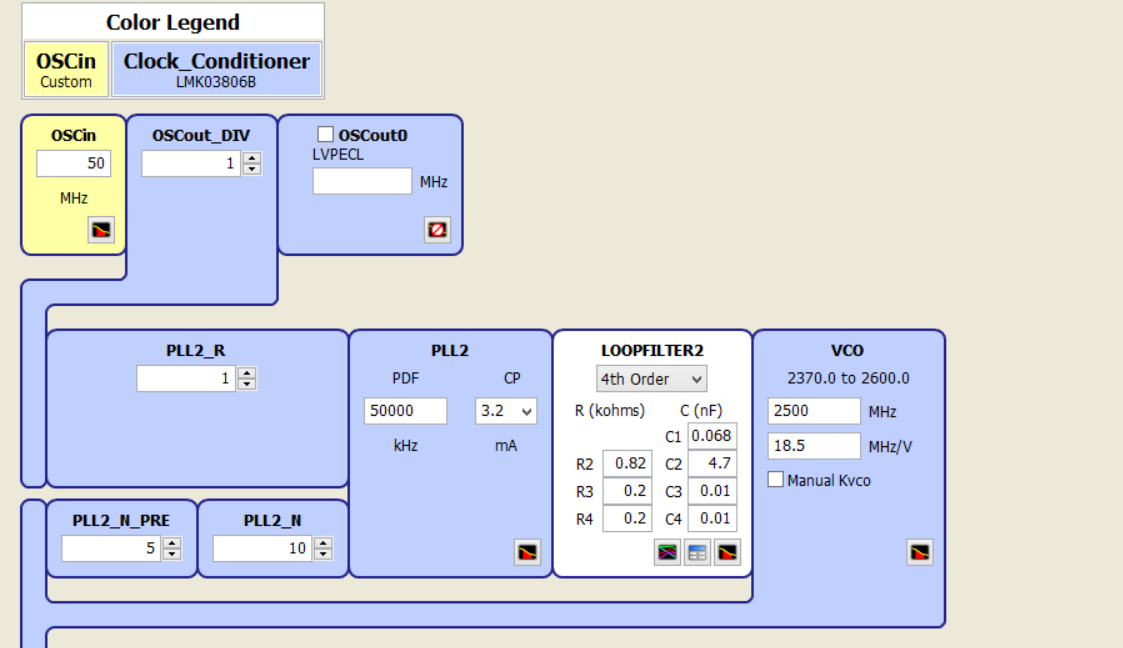
Task: Click the Clock_Conditioner legend swatch
Action: pyautogui.click(x=216, y=69)
